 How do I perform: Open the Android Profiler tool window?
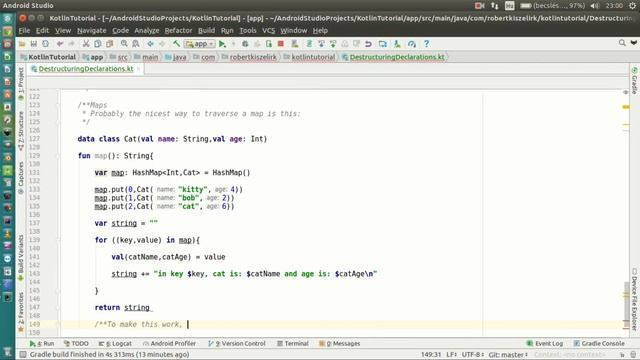click(169, 344)
